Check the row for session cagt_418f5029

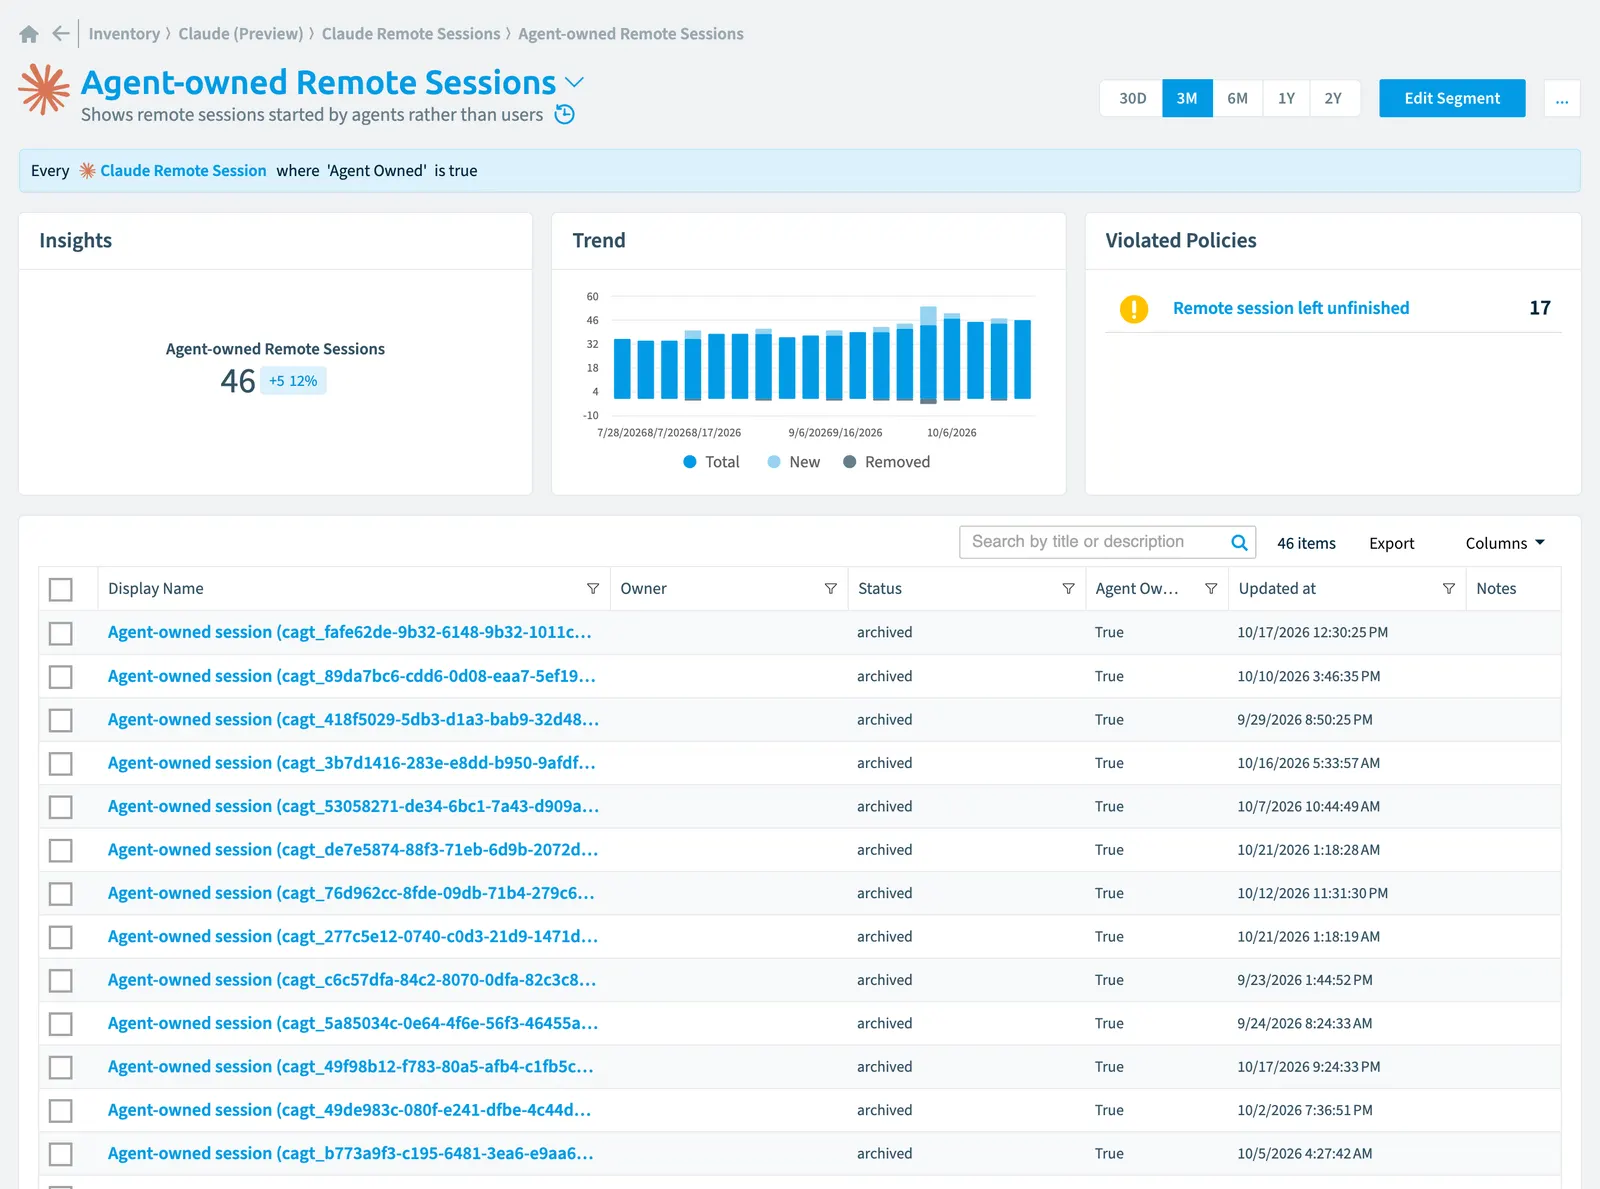[x=61, y=720]
